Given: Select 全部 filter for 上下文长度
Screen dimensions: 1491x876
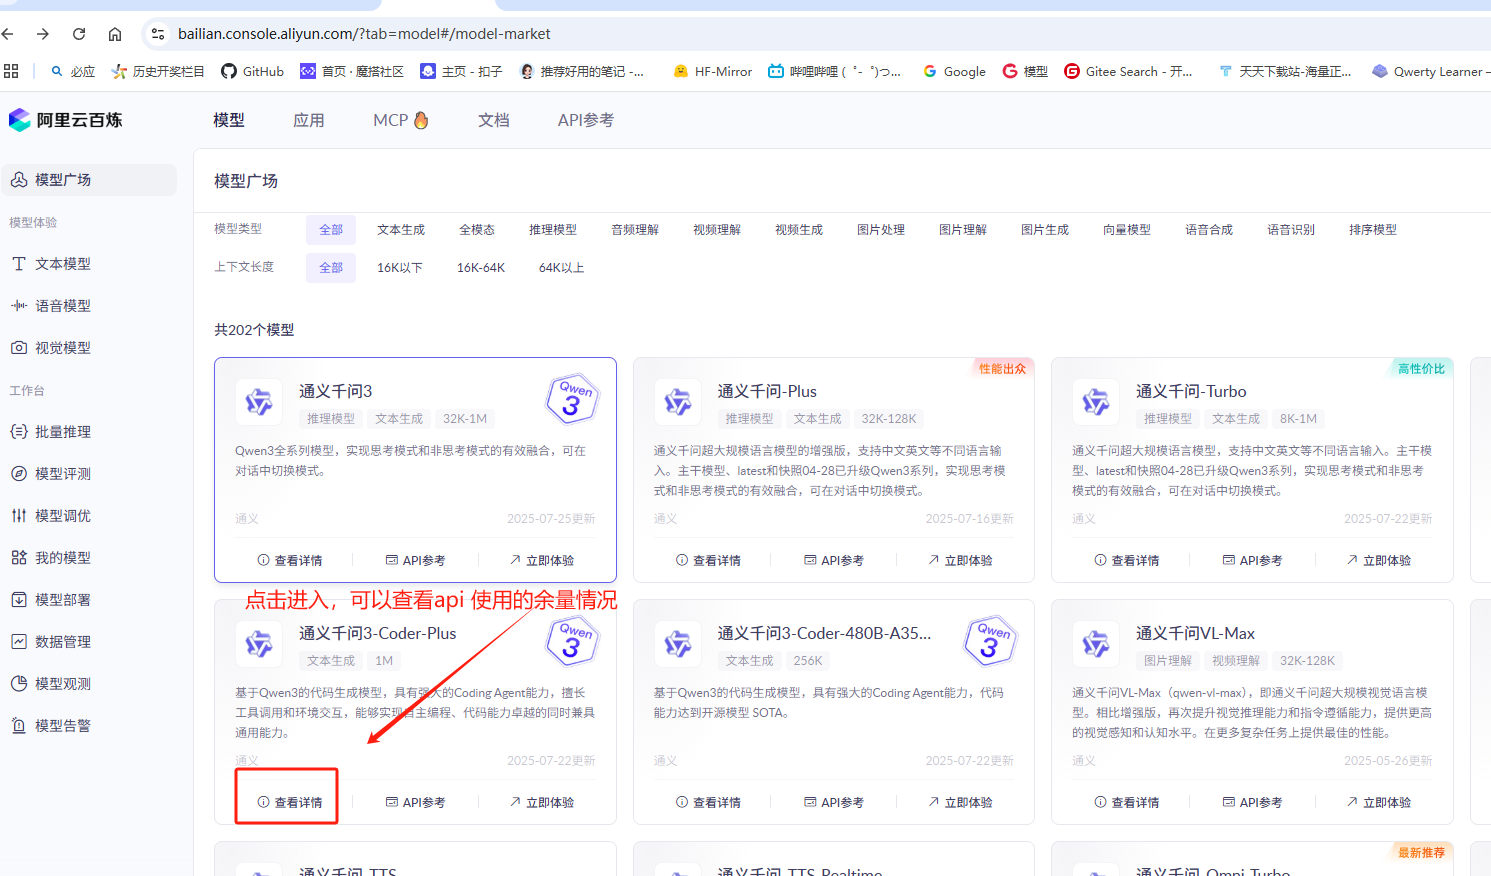Looking at the screenshot, I should click(331, 268).
